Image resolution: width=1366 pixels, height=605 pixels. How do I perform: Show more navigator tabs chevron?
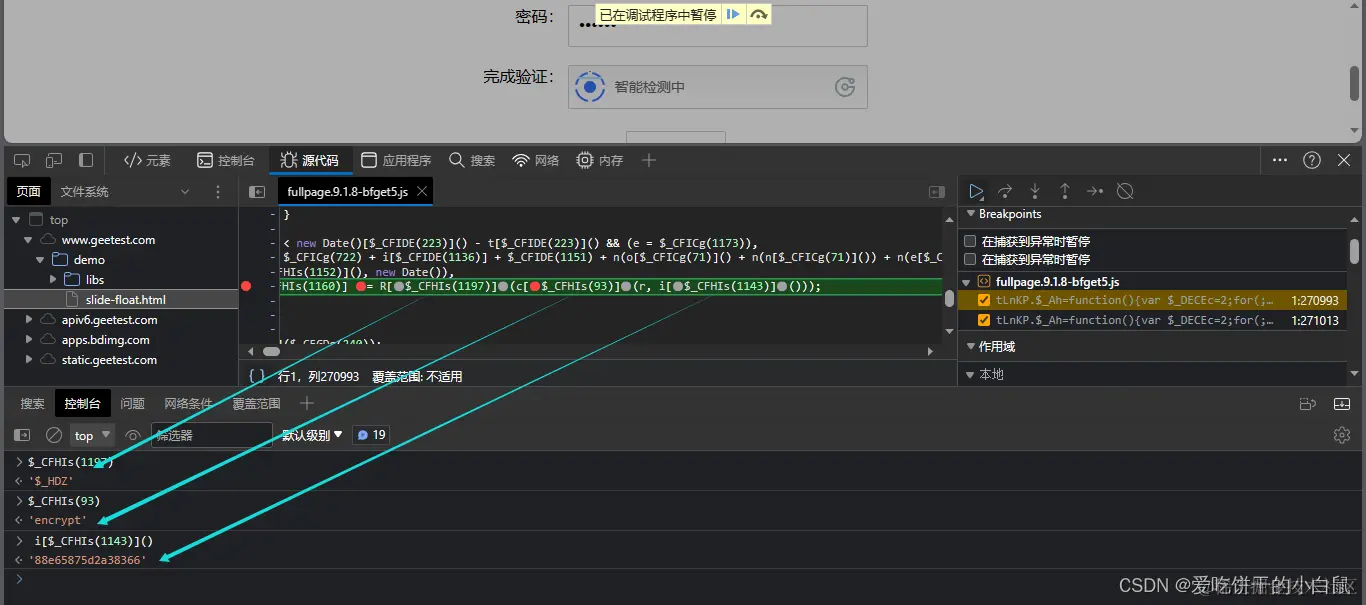[185, 192]
